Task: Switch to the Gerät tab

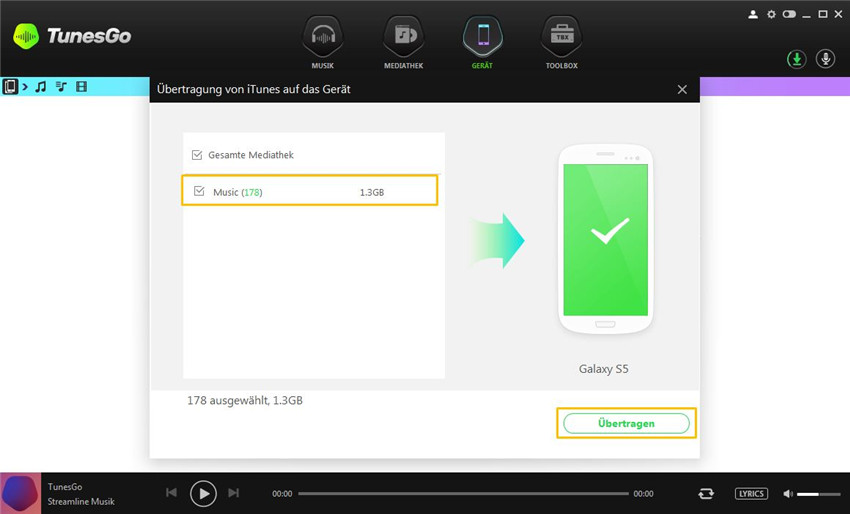Action: (x=482, y=42)
